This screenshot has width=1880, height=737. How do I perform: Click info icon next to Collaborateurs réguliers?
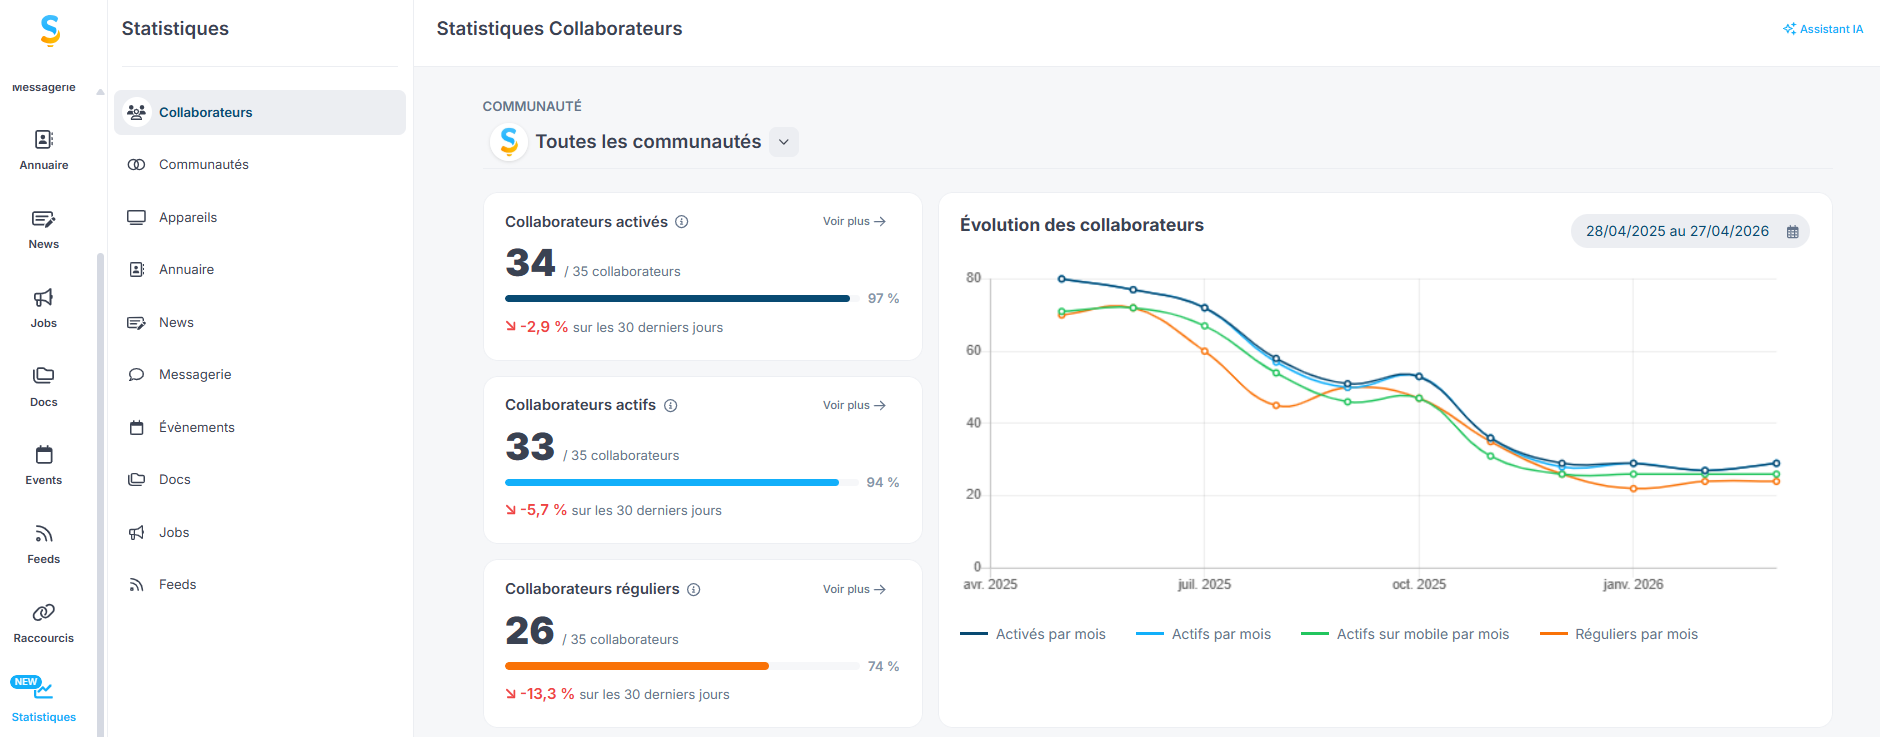pyautogui.click(x=694, y=590)
